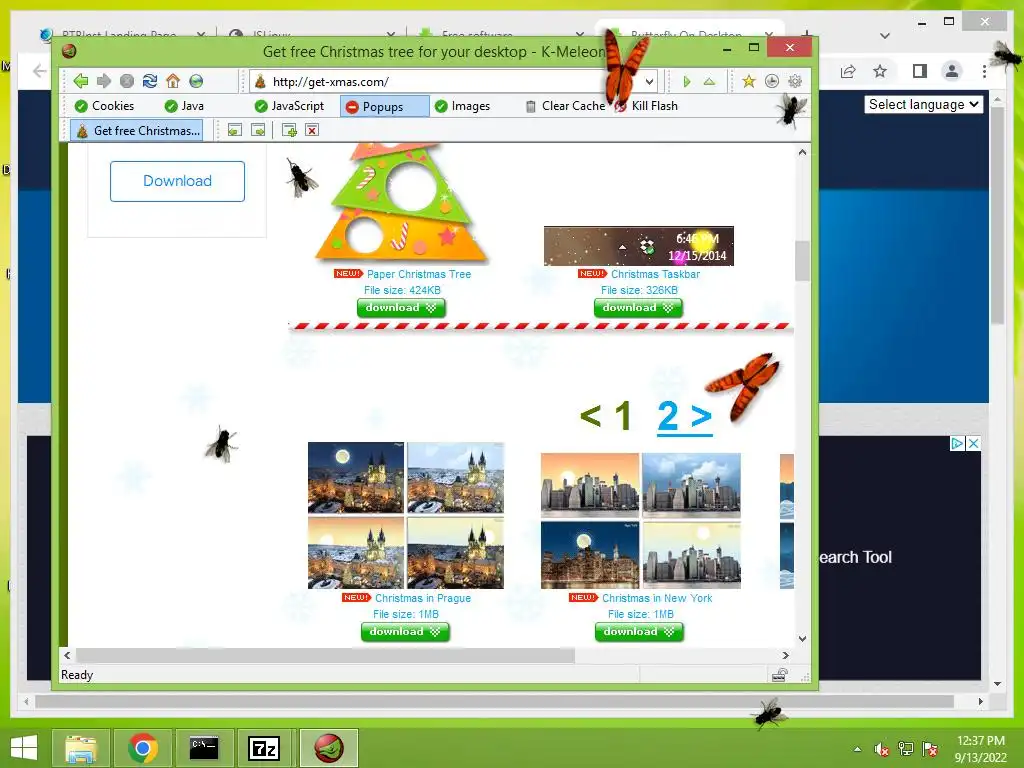The height and width of the screenshot is (768, 1024).
Task: Toggle Cookies permission in K-Meleon
Action: (x=104, y=106)
